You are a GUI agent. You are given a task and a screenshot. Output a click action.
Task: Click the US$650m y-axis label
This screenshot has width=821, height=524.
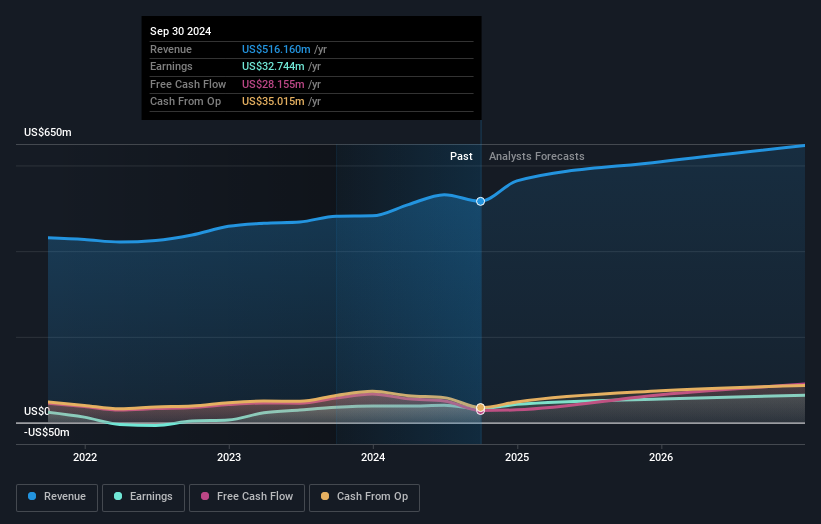[x=48, y=132]
